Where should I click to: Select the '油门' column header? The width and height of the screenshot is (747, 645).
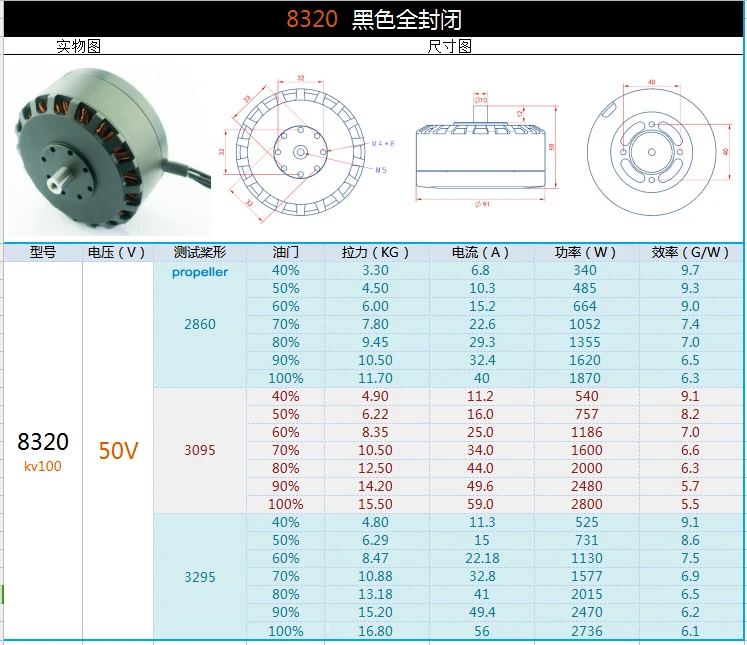285,252
